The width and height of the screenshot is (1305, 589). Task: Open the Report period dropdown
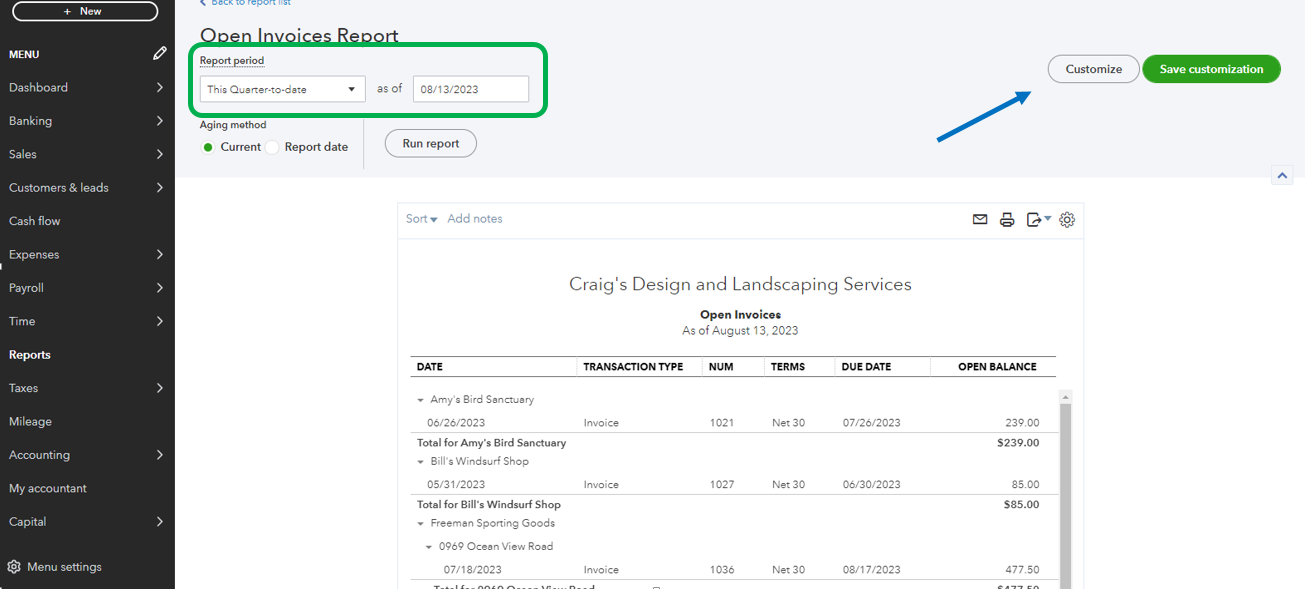282,89
